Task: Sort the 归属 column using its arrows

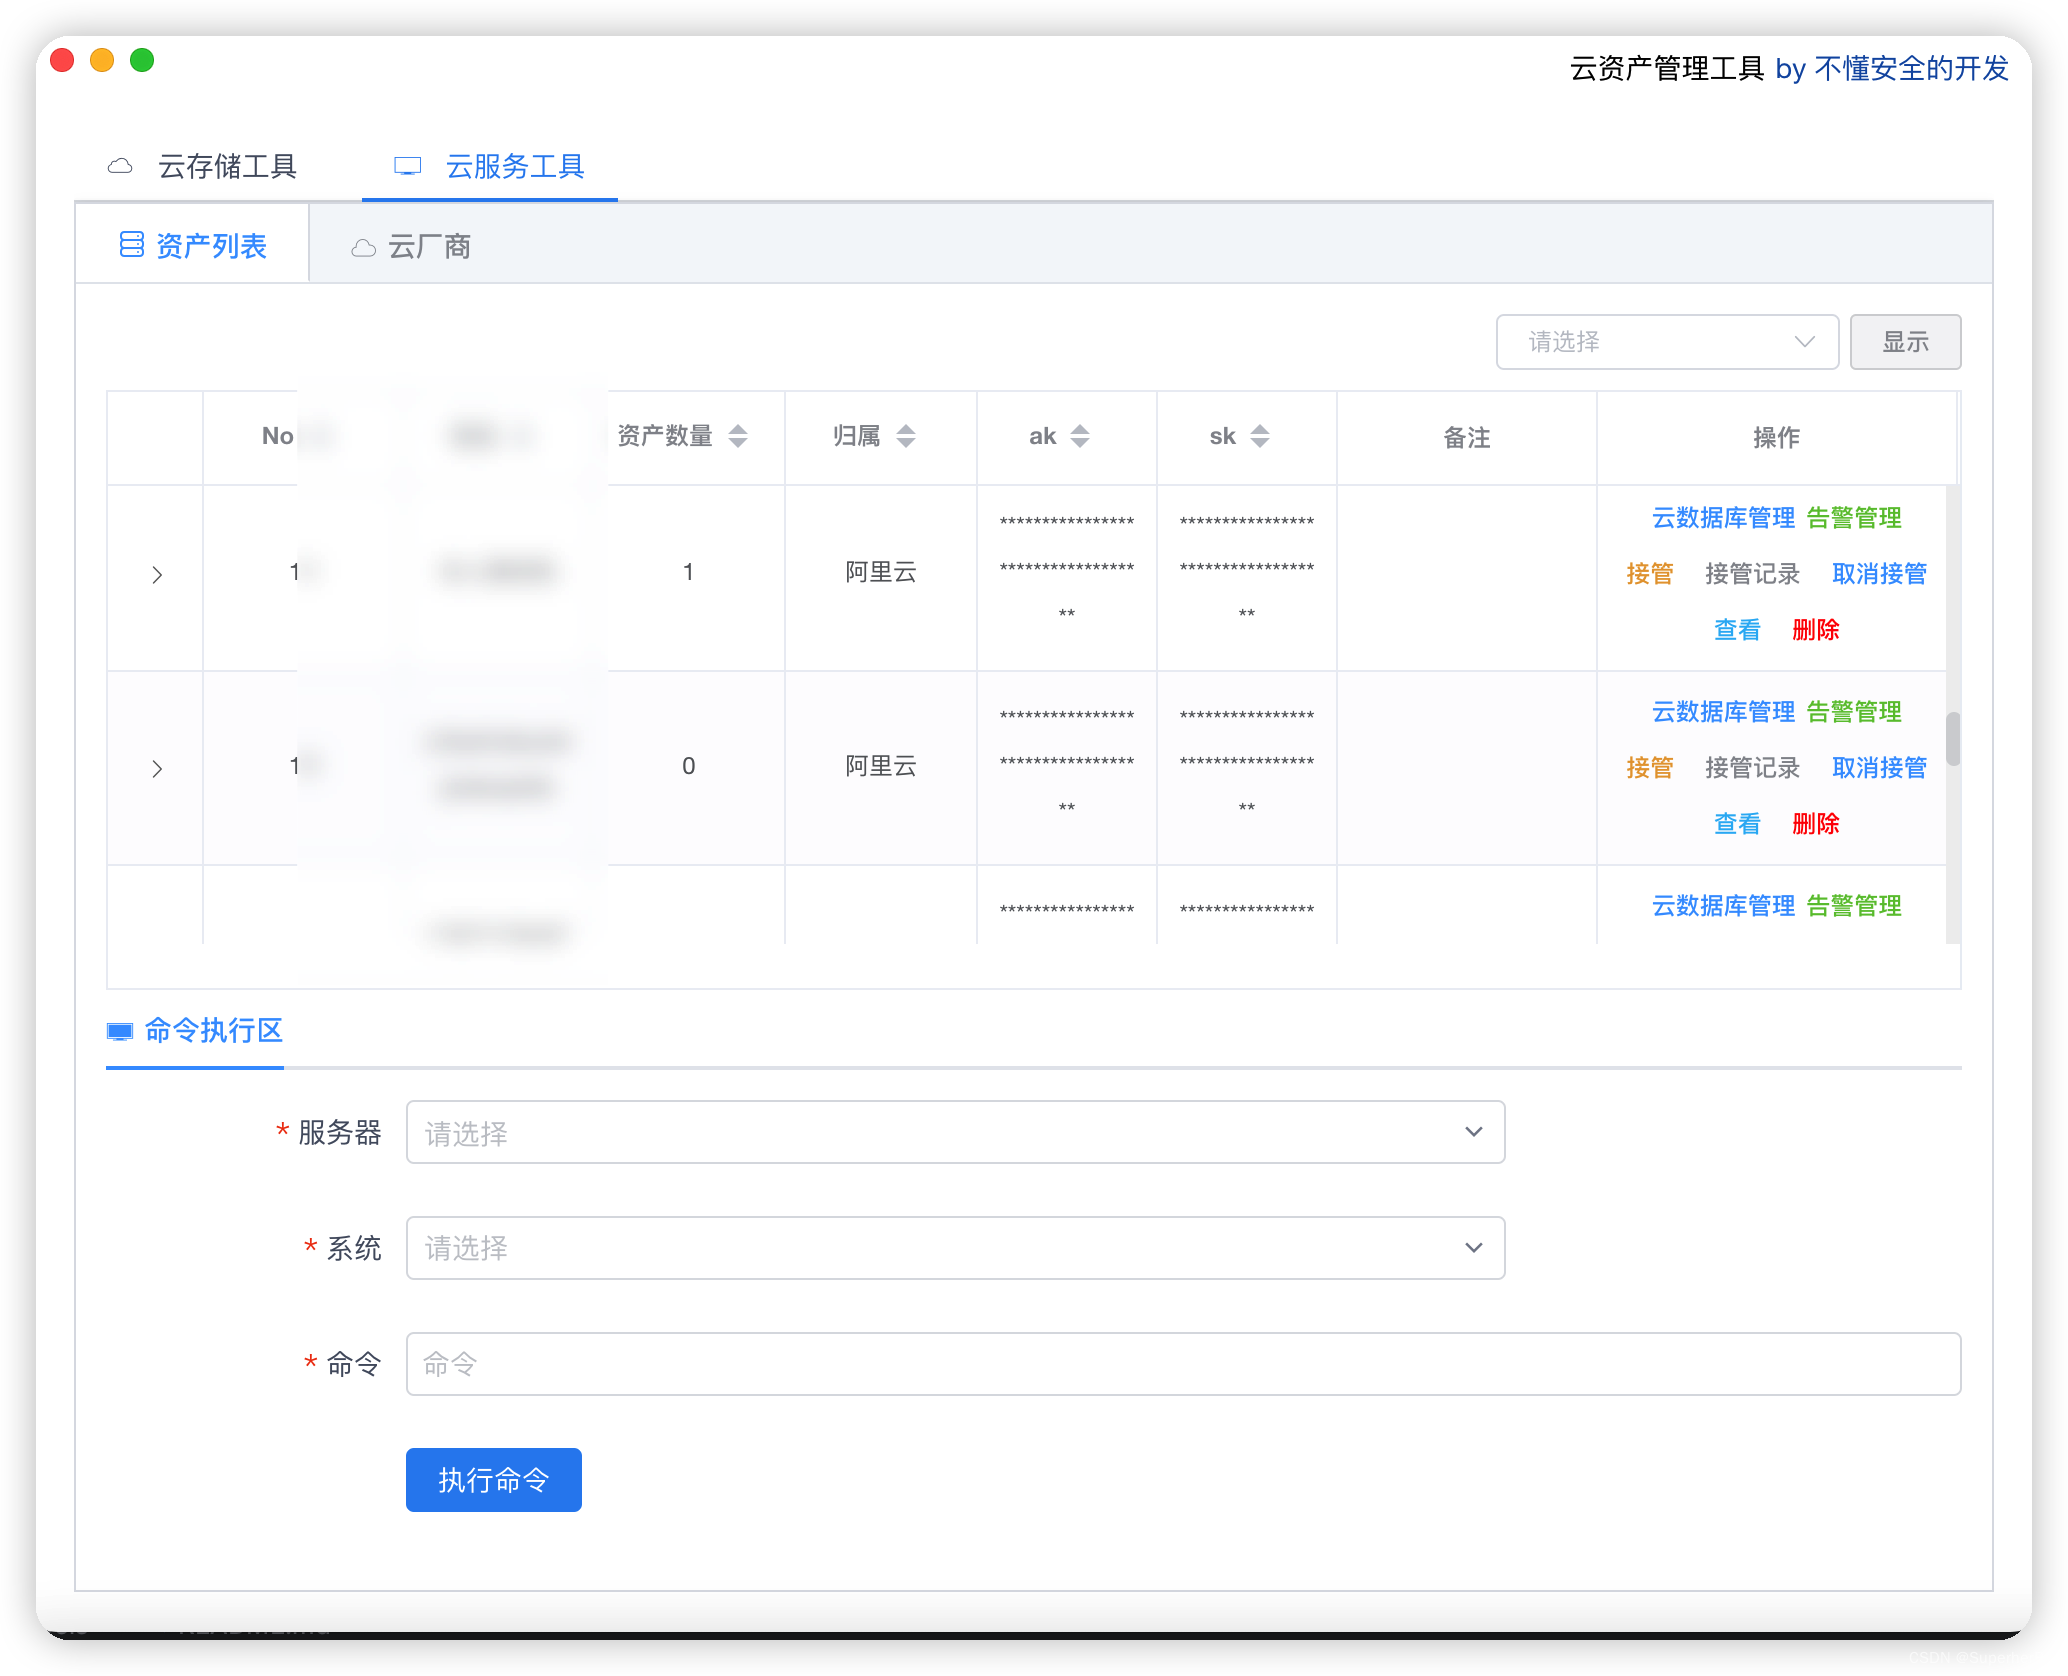Action: point(905,436)
